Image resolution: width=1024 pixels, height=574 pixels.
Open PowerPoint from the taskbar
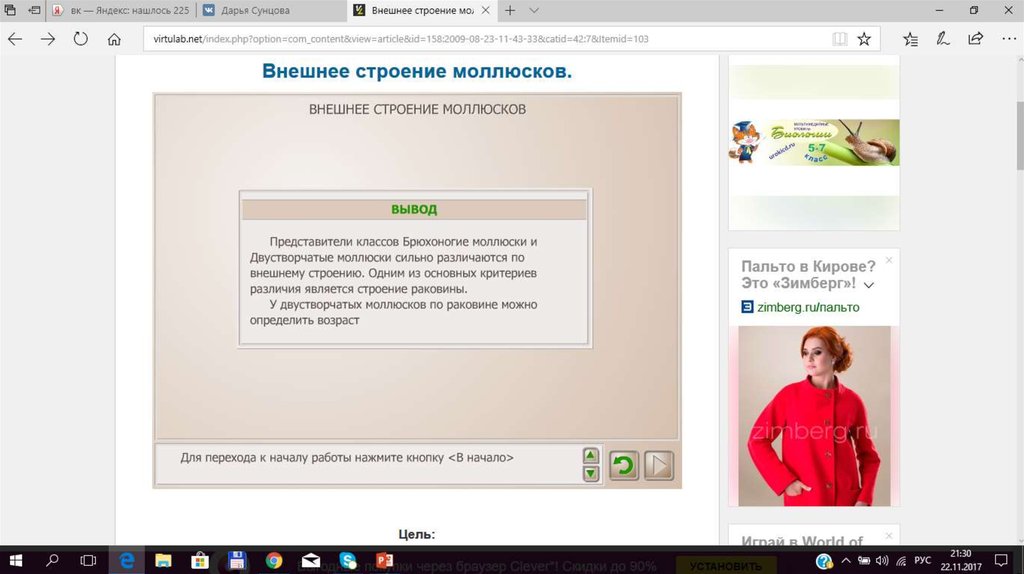pos(384,561)
